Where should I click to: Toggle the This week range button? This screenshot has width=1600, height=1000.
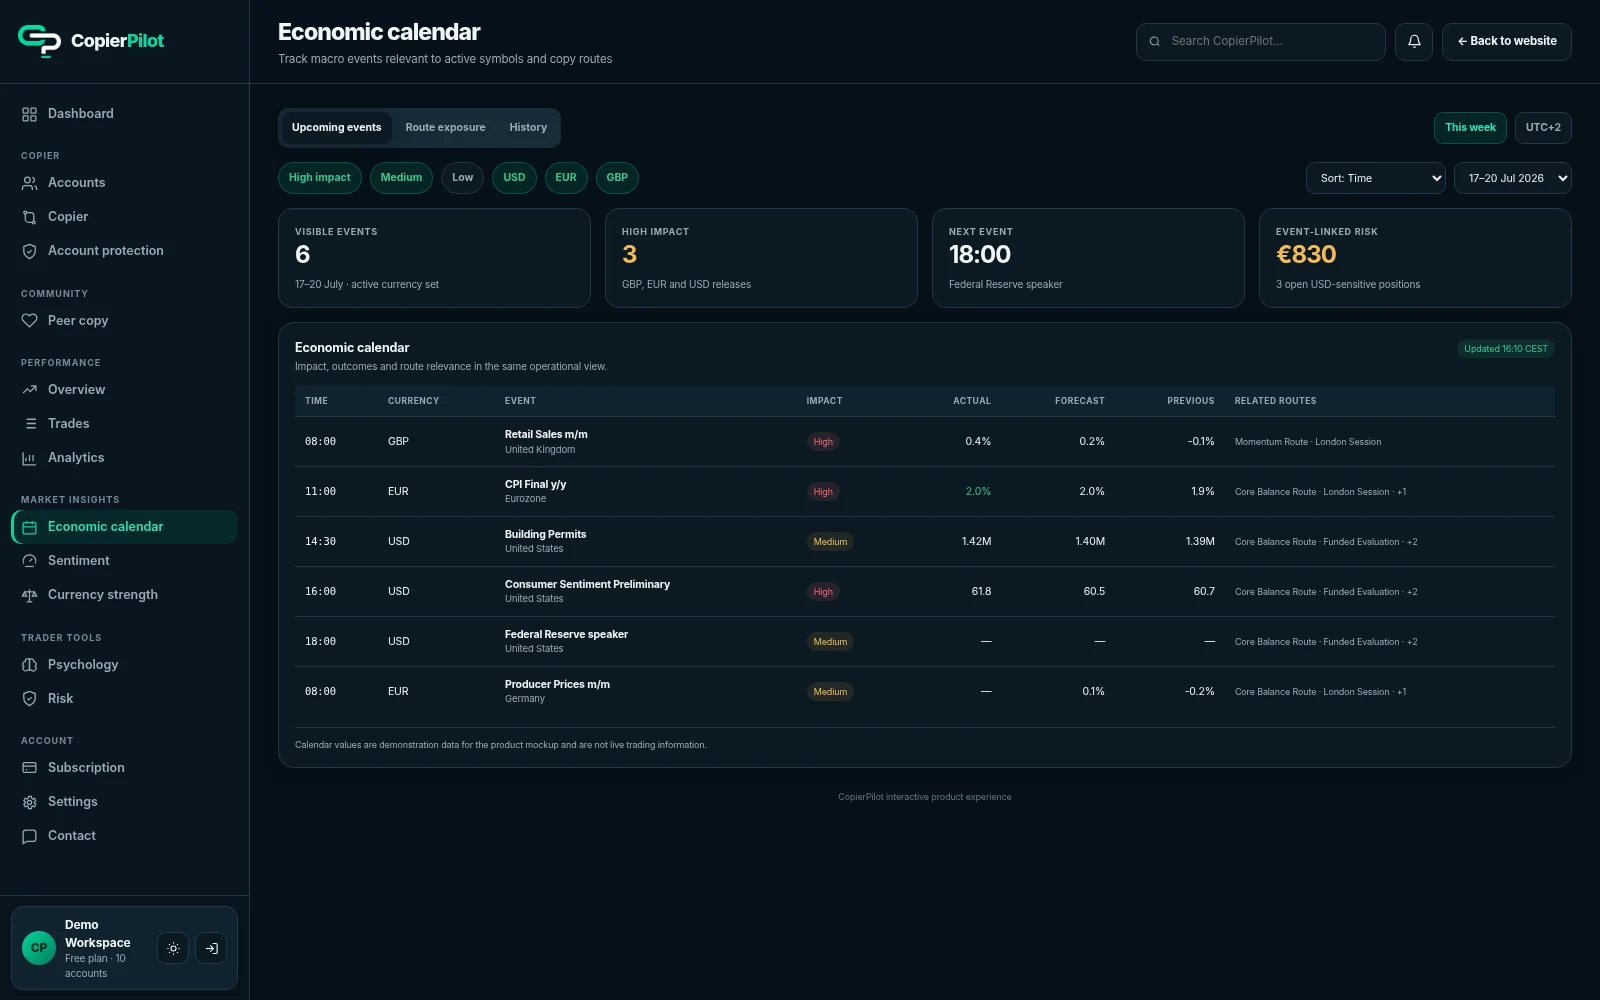coord(1470,128)
